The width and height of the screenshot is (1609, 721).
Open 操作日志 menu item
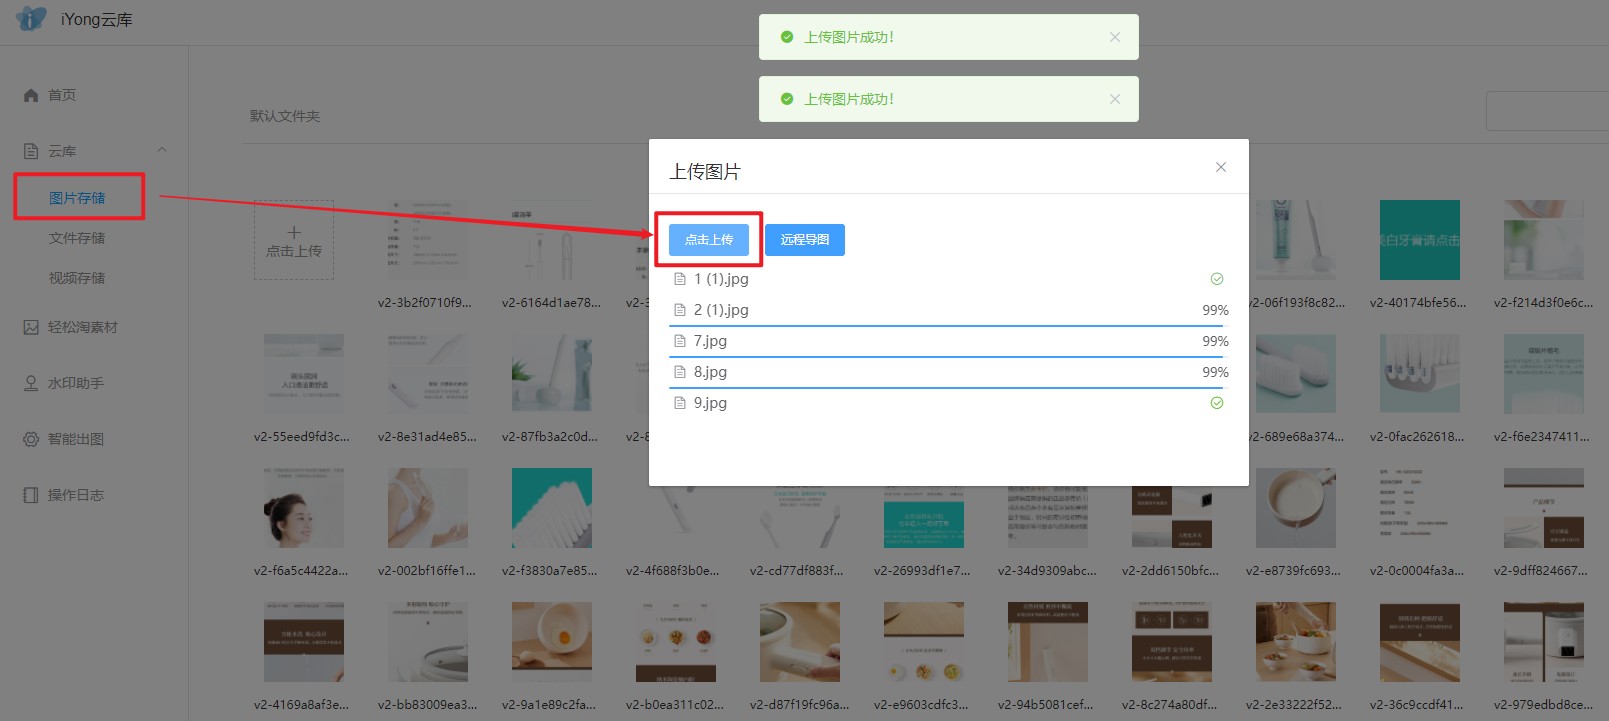pyautogui.click(x=76, y=495)
